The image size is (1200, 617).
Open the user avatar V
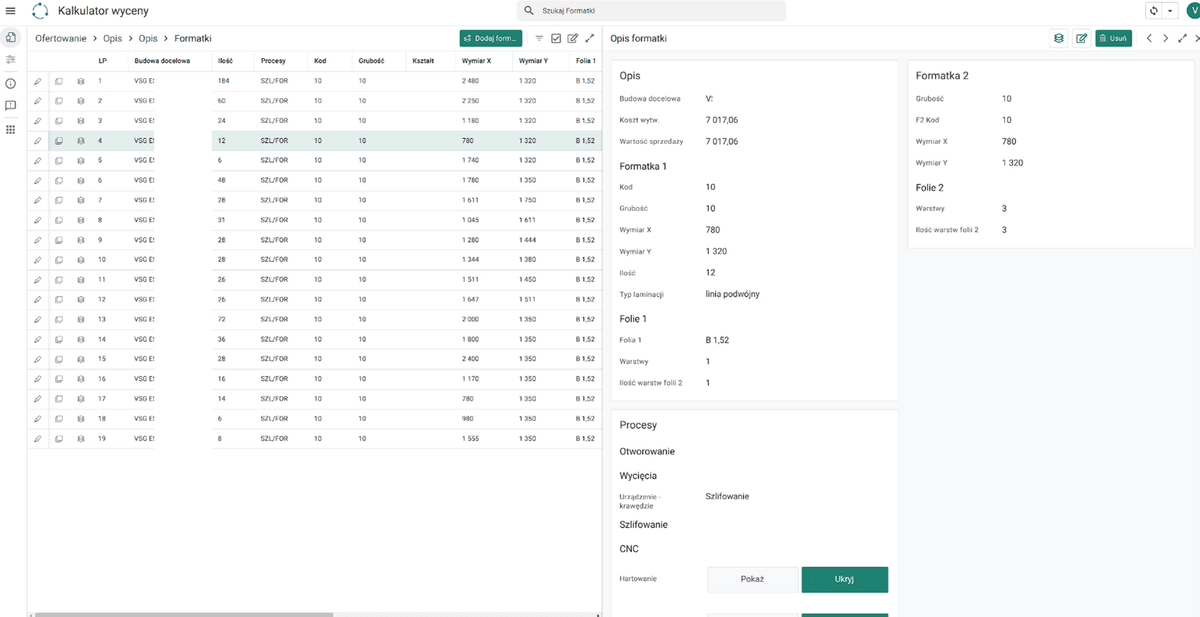tap(1194, 10)
